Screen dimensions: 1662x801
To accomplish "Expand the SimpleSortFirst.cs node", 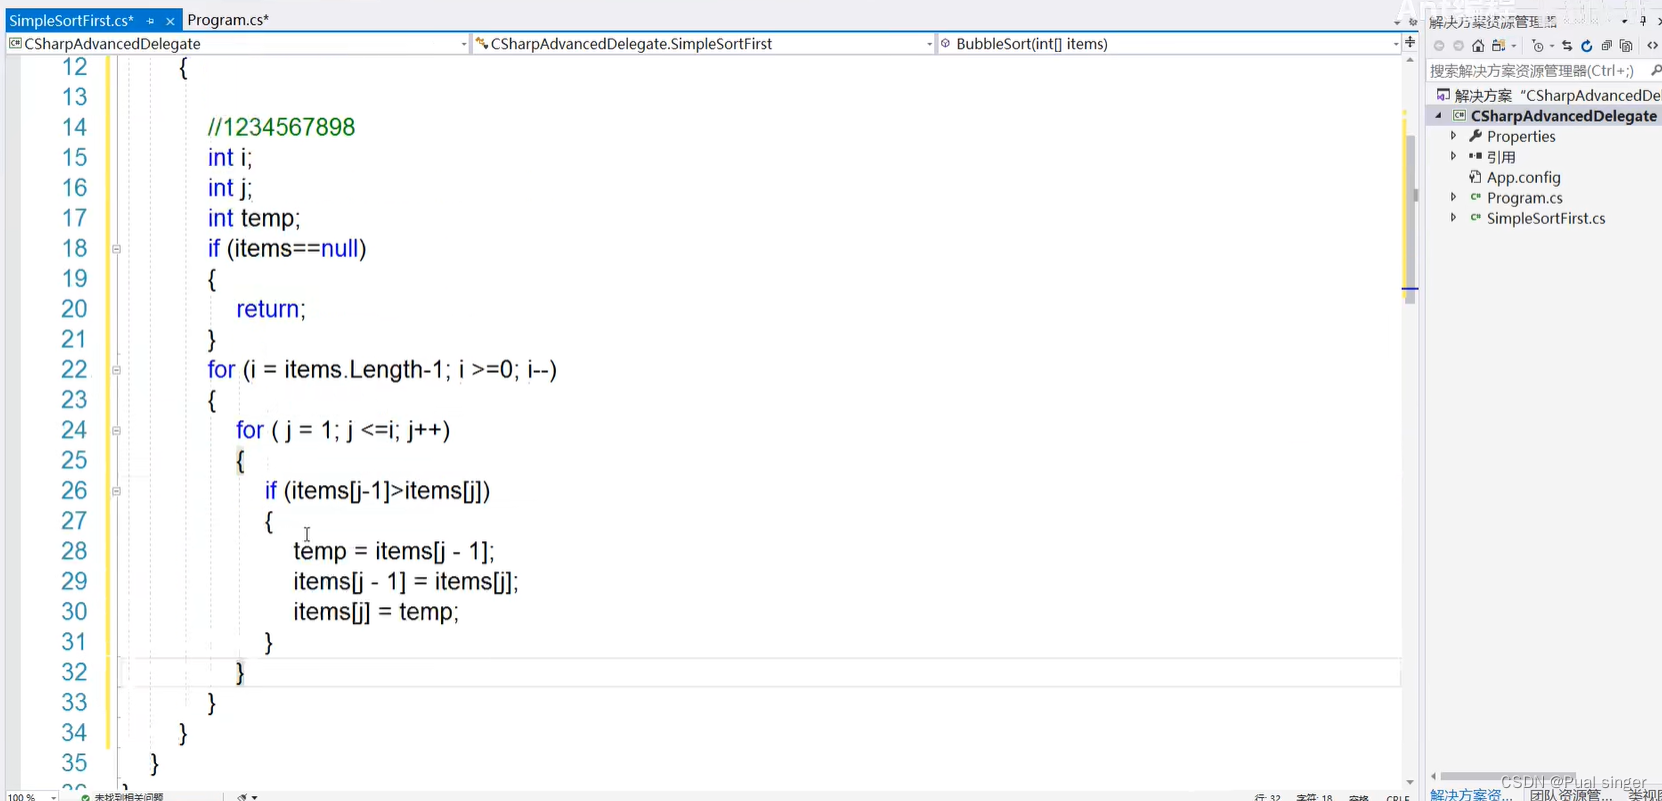I will (1454, 217).
